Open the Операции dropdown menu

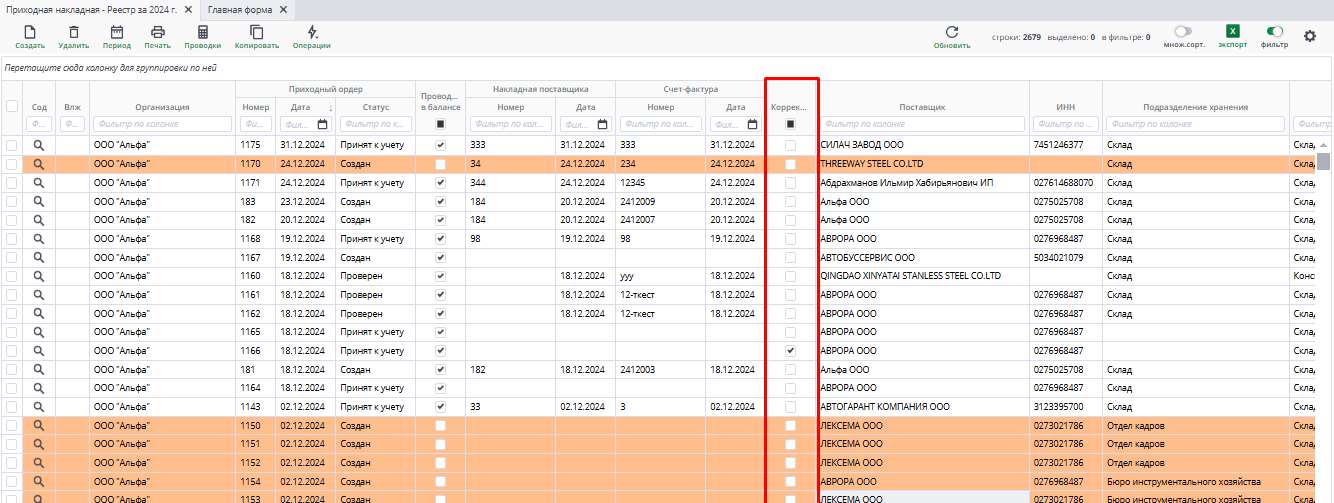click(x=312, y=33)
